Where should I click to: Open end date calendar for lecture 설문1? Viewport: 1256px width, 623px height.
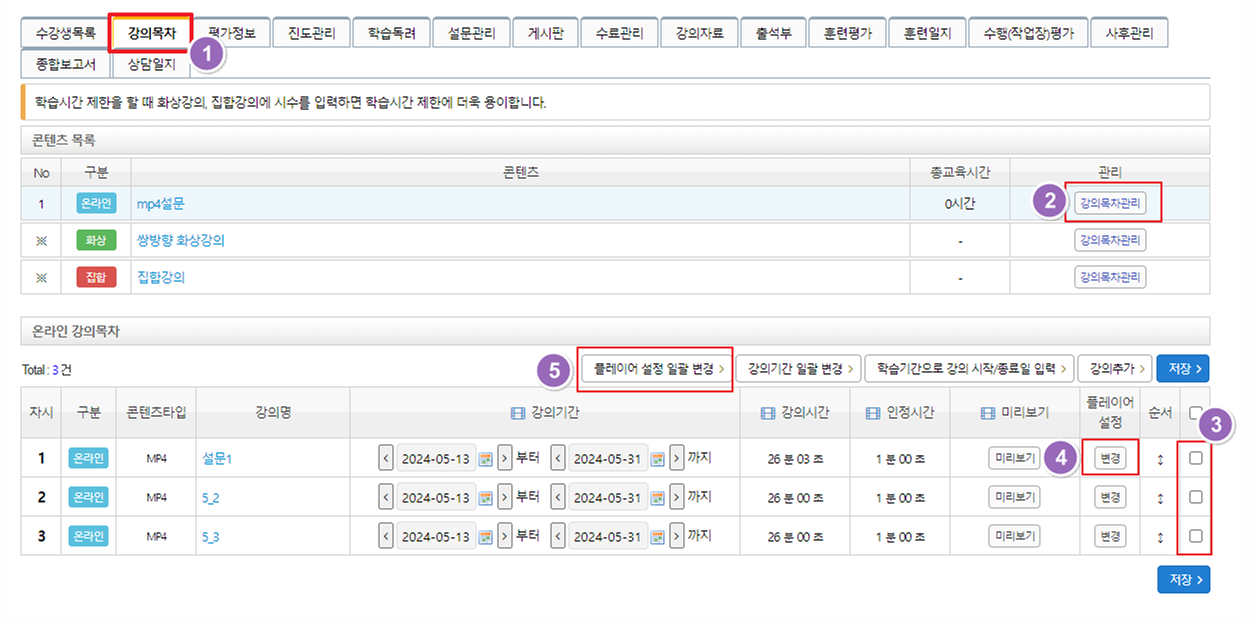pyautogui.click(x=658, y=459)
